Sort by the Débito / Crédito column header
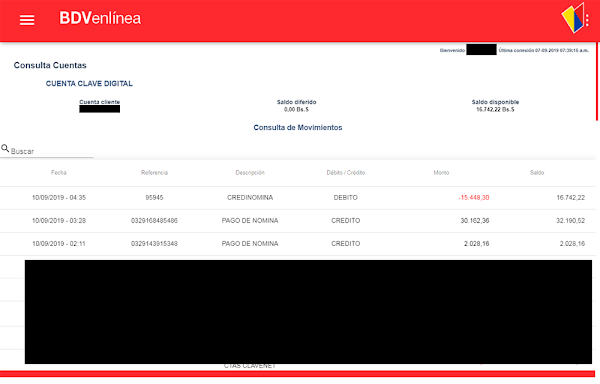This screenshot has height=384, width=600. (346, 172)
